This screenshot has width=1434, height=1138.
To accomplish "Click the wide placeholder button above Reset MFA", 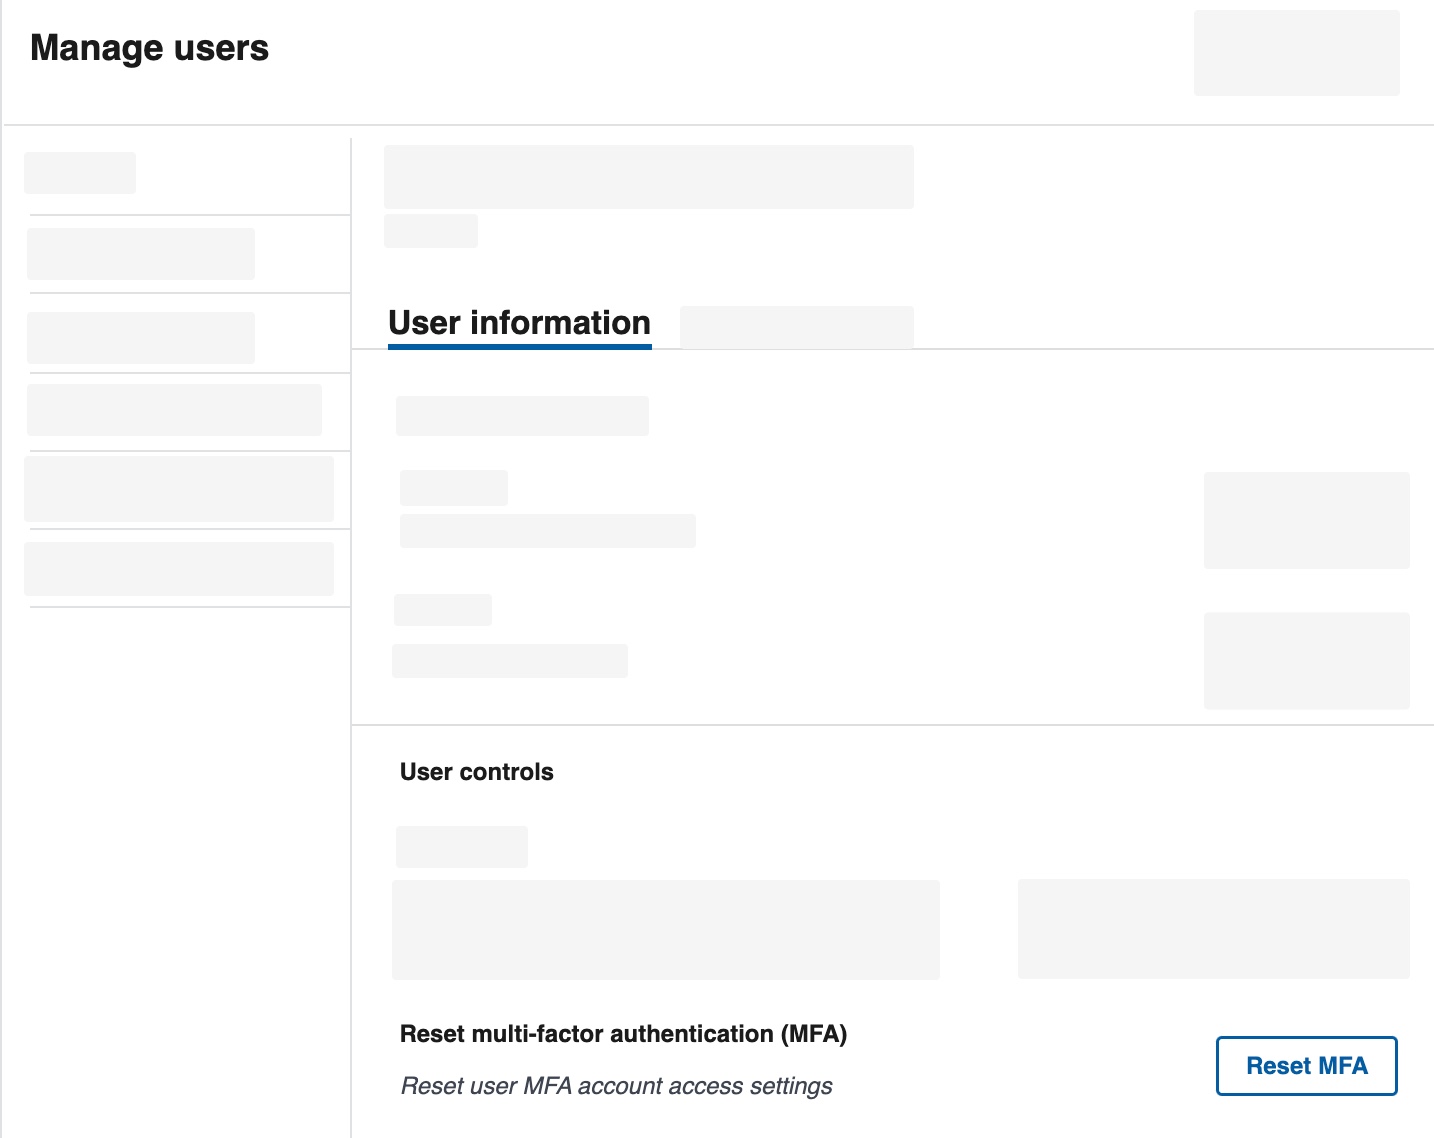I will coord(1213,929).
